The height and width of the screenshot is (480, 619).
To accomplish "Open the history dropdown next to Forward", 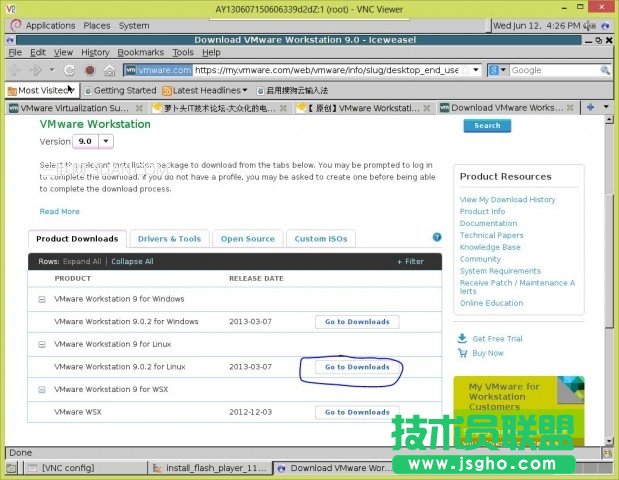I will [52, 70].
